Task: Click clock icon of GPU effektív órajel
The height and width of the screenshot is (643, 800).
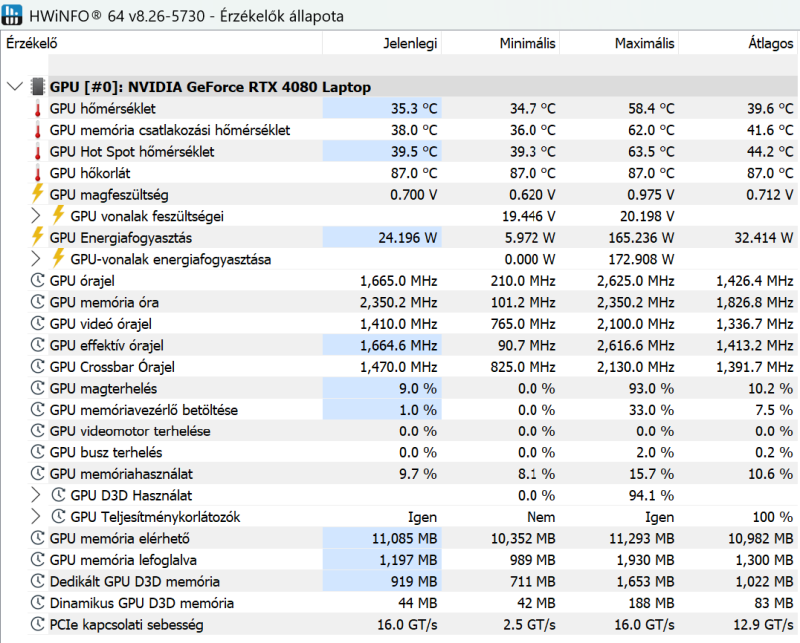Action: (38, 344)
